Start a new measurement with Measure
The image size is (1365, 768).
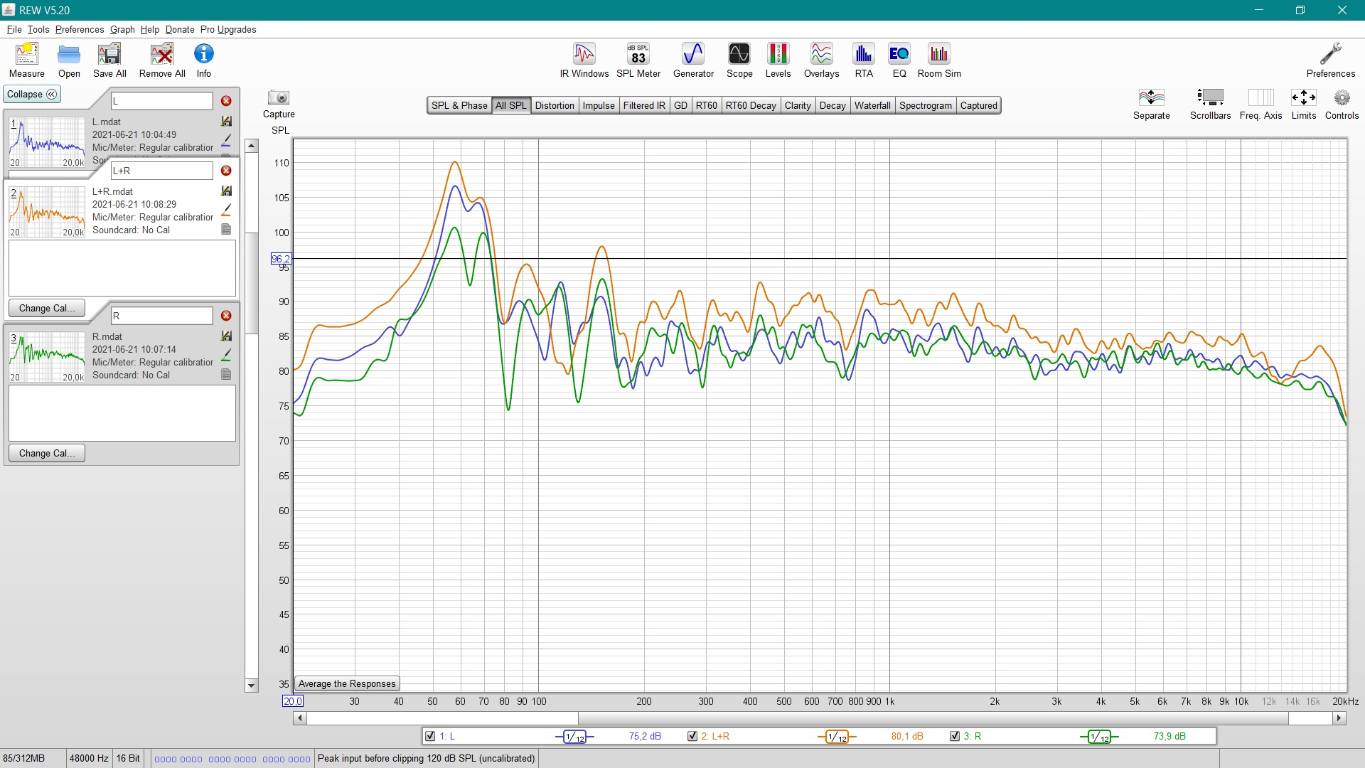pyautogui.click(x=27, y=60)
